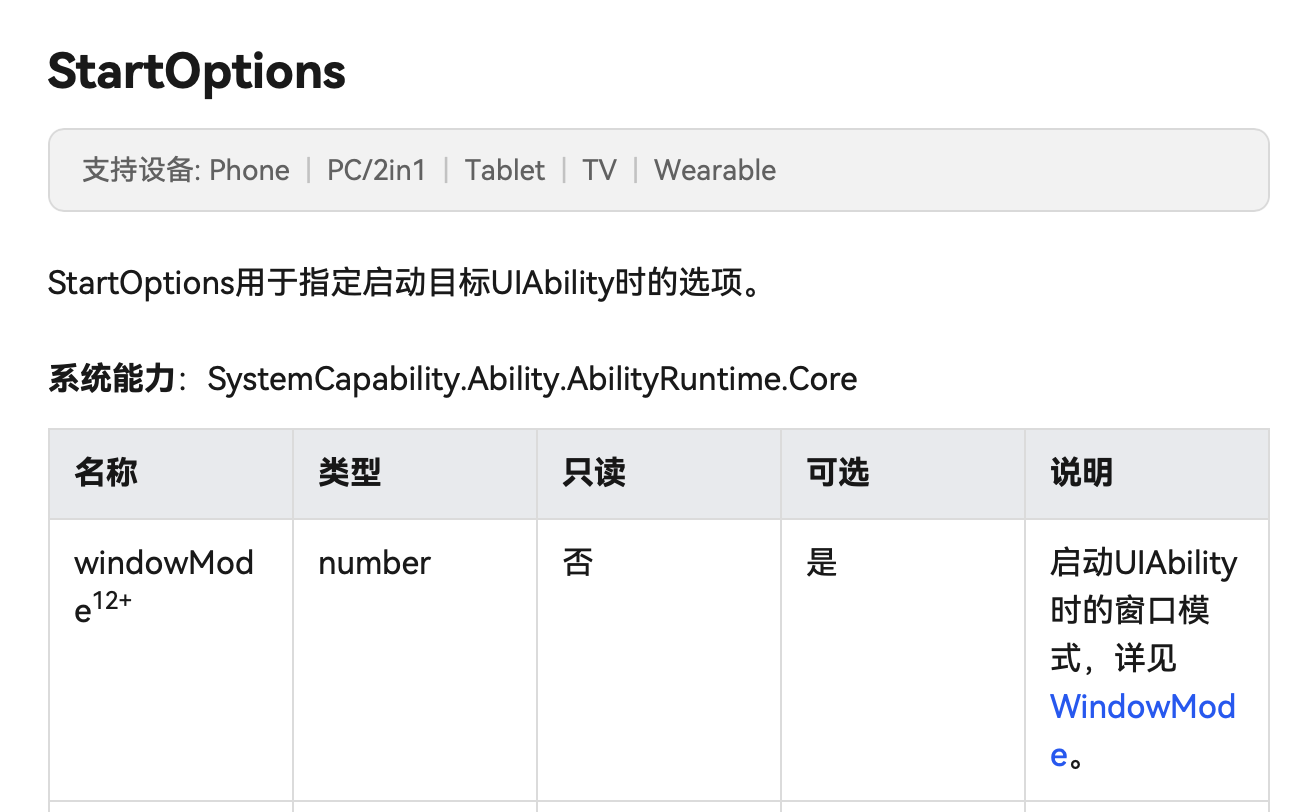This screenshot has width=1302, height=812.
Task: Select the PC/2in1 device label
Action: click(376, 170)
